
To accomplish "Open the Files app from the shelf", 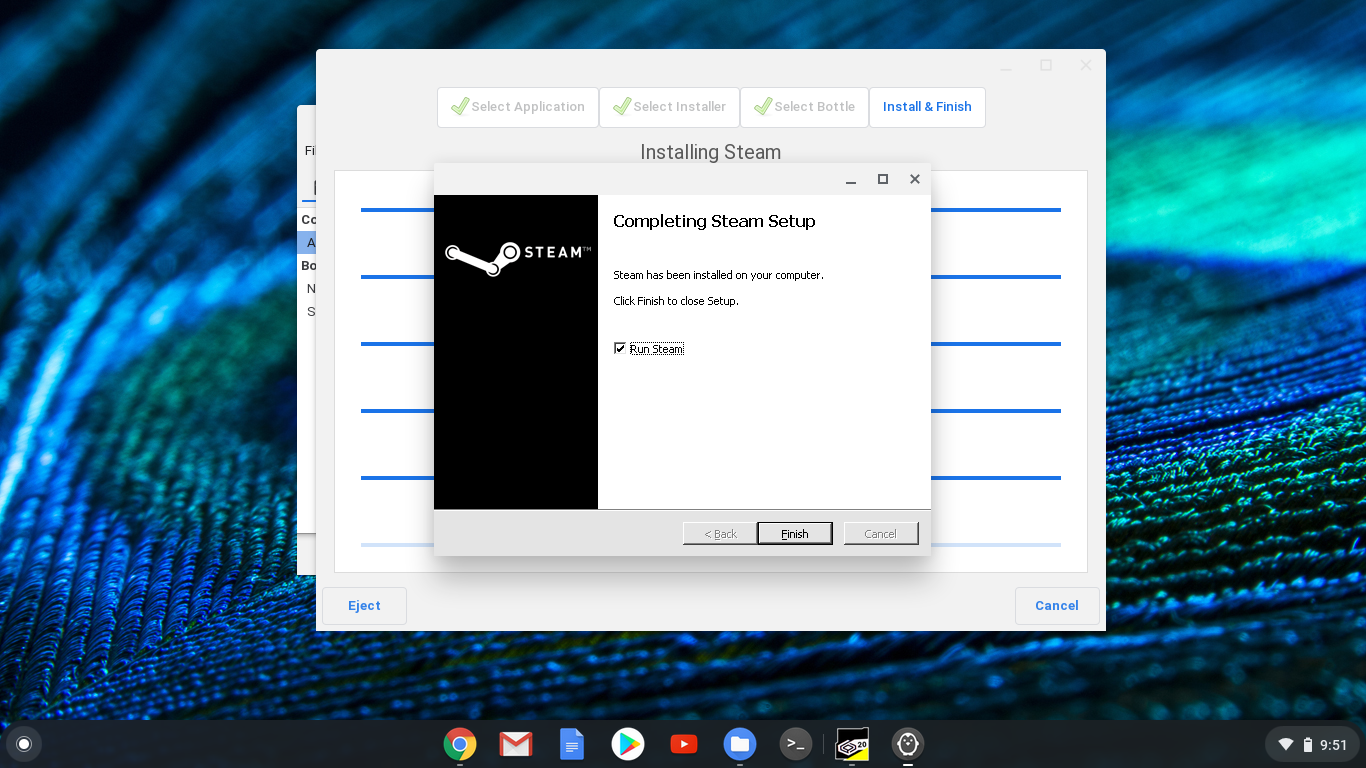I will coord(740,744).
